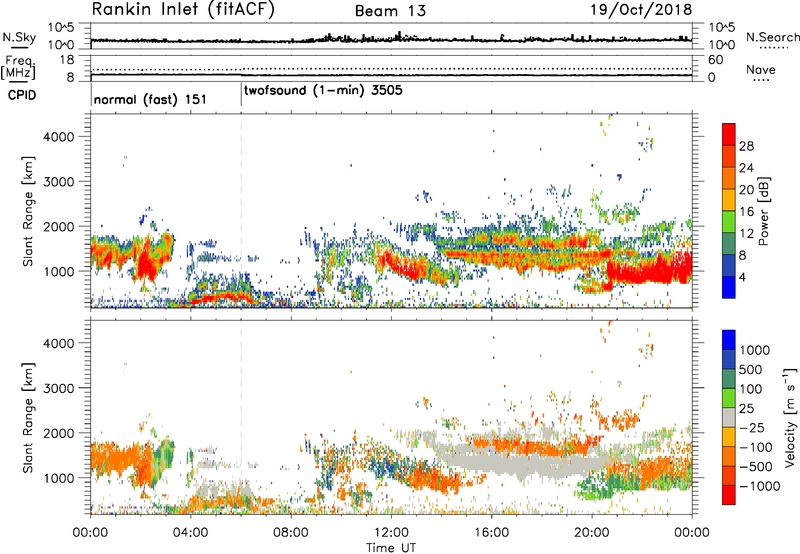
Task: Click the 'twofsound (1-min) 3505' mode label
Action: click(x=323, y=91)
